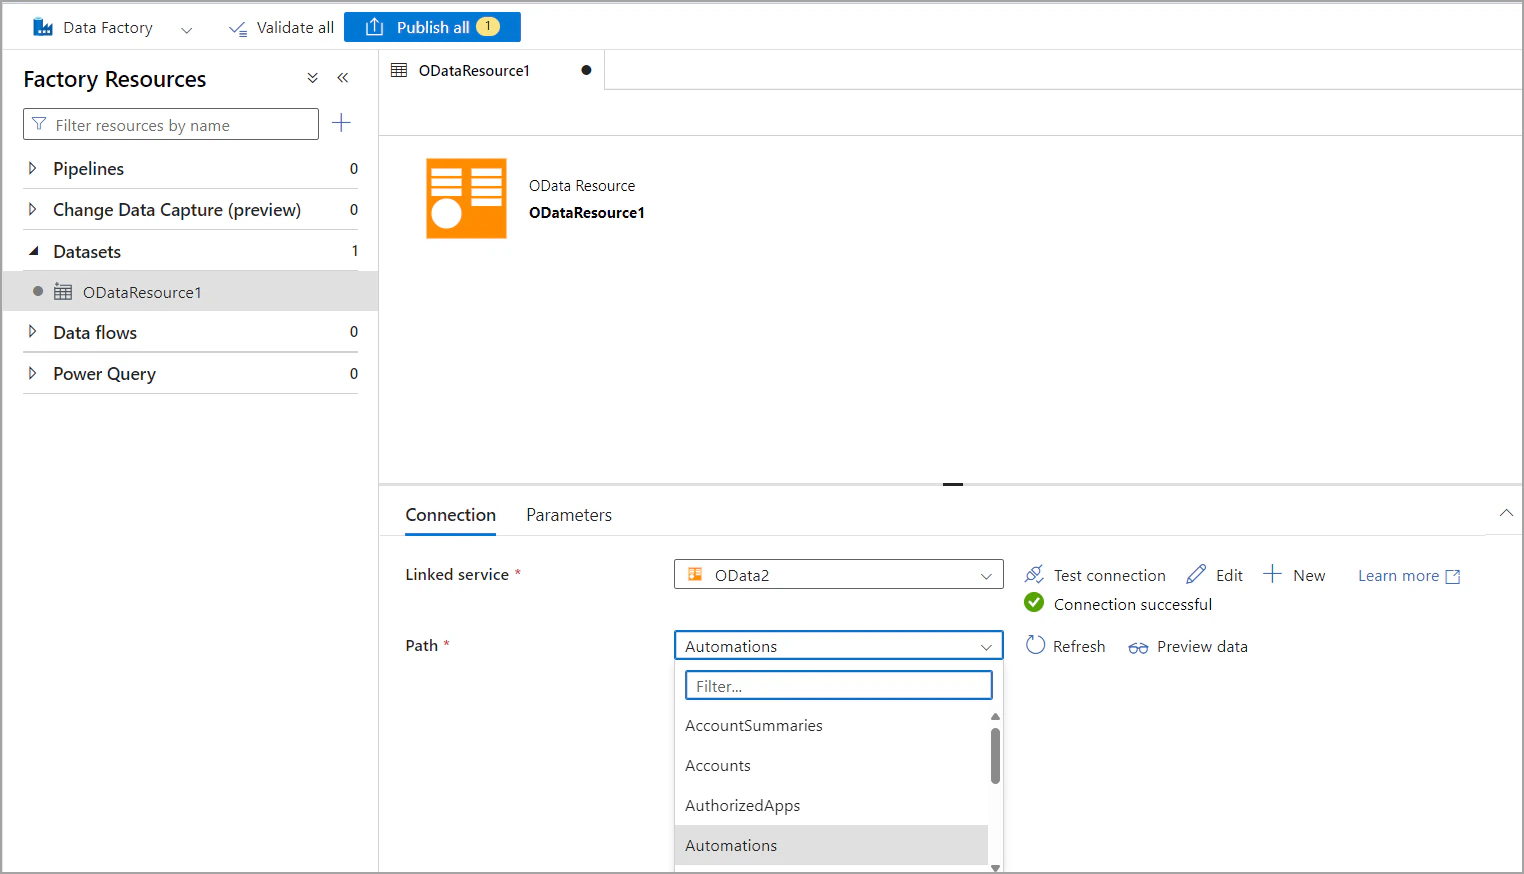Select AccountSummaries from path list
The width and height of the screenshot is (1524, 874).
coord(831,726)
